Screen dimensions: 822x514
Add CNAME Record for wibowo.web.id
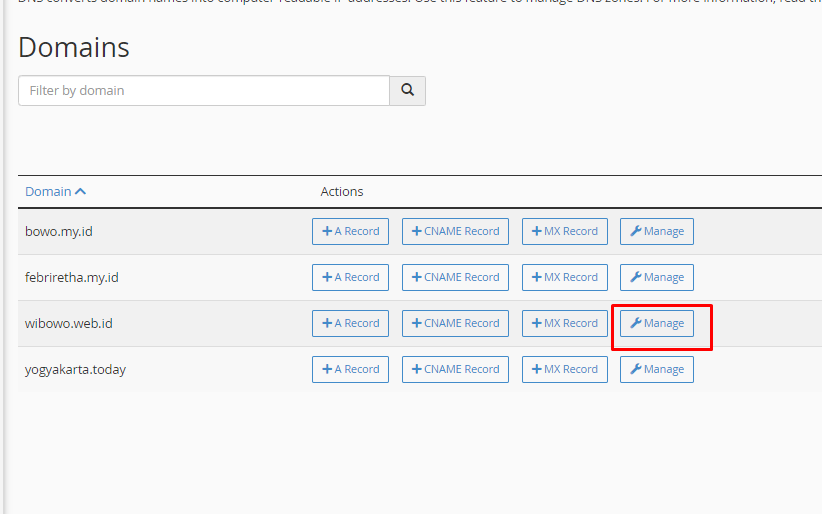(x=455, y=323)
